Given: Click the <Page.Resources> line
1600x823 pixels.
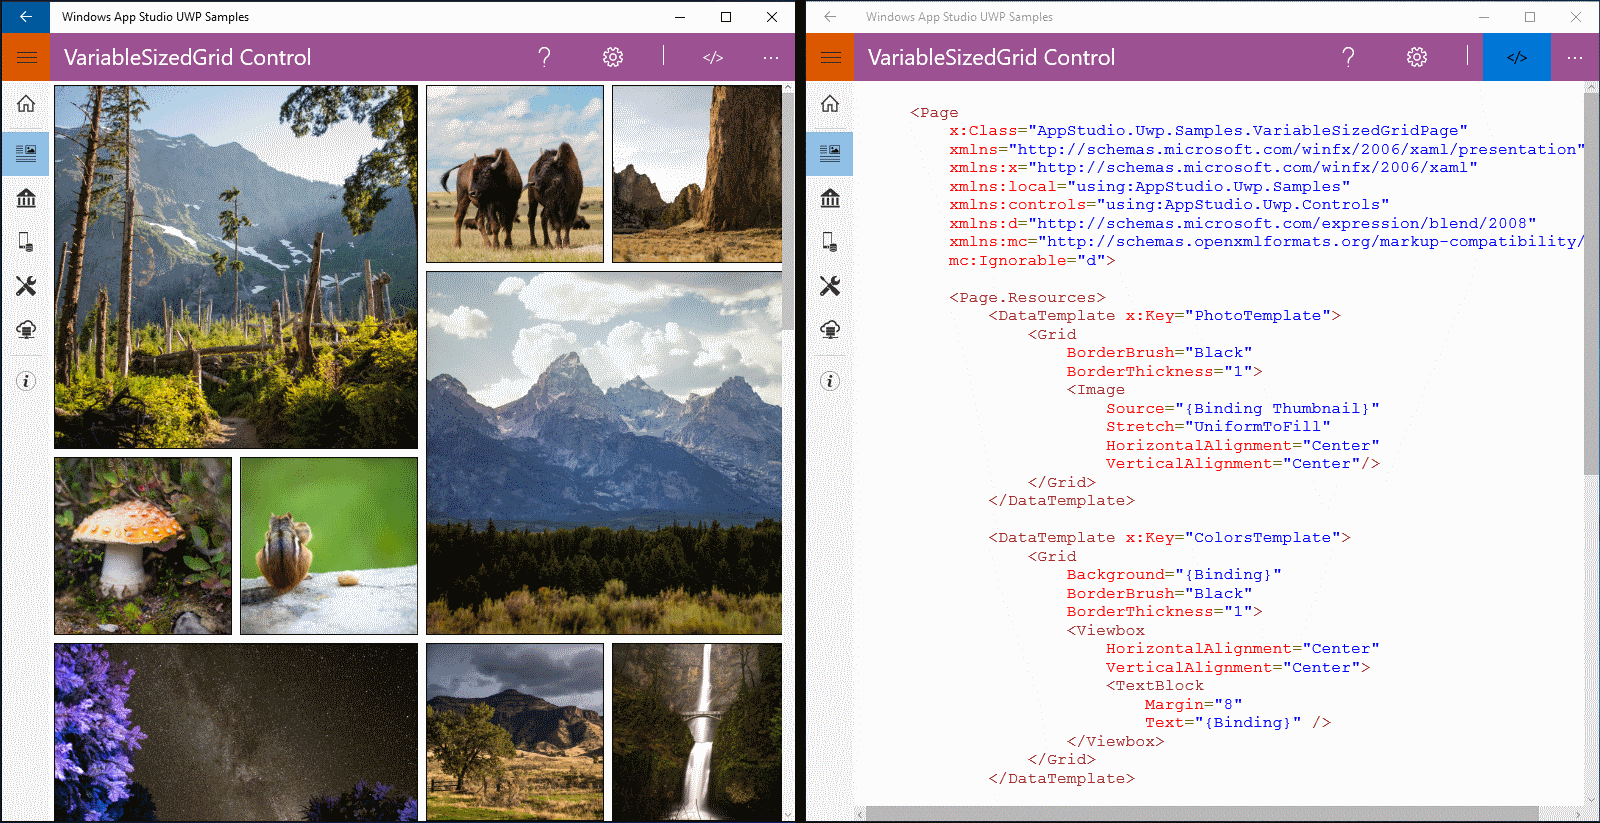Looking at the screenshot, I should tap(1027, 298).
